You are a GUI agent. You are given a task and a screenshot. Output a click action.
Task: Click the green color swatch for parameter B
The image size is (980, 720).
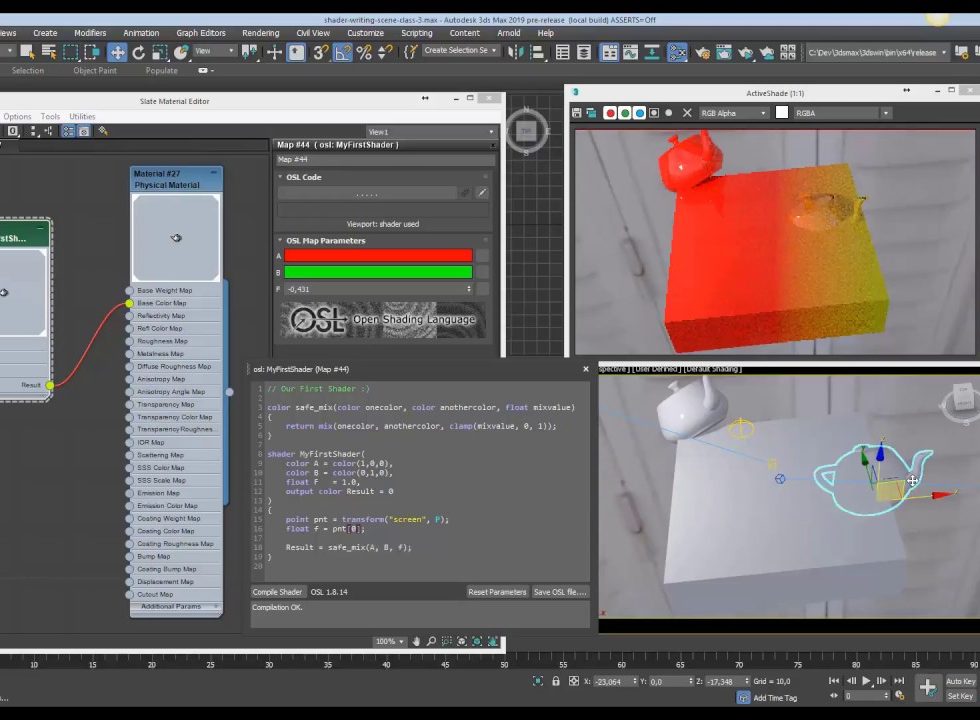point(378,272)
